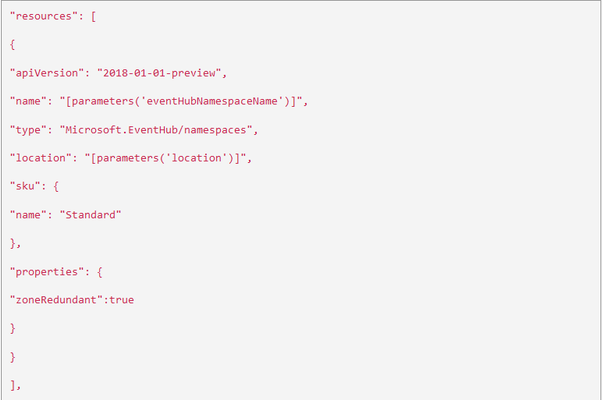Screen dimensions: 603x400
Task: Click the closing square bracket with comma
Action: (15, 385)
